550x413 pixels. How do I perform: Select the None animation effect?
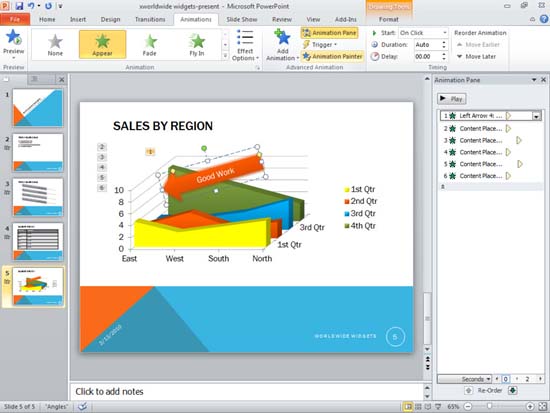point(55,45)
